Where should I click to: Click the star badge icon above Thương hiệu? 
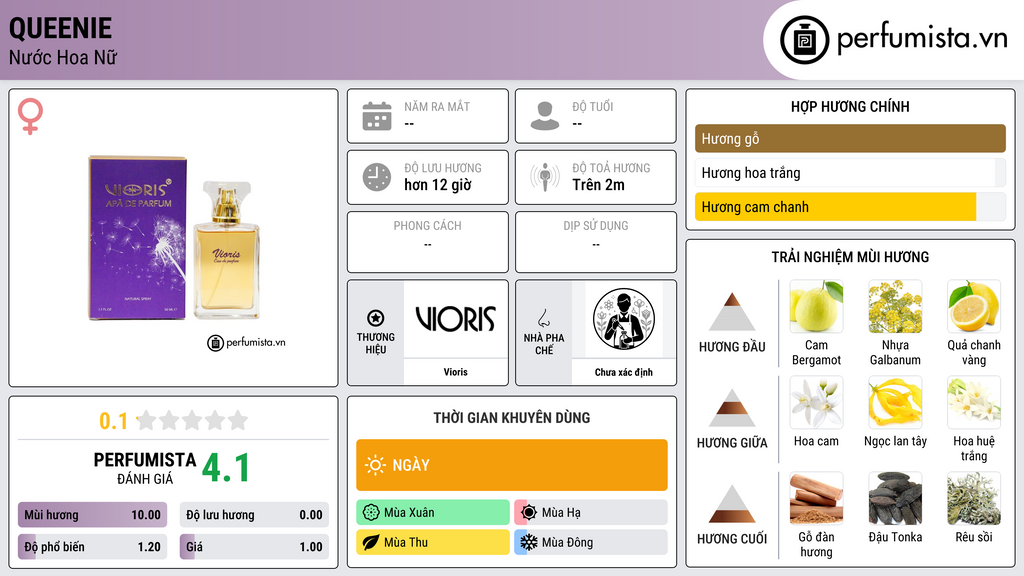pyautogui.click(x=376, y=318)
